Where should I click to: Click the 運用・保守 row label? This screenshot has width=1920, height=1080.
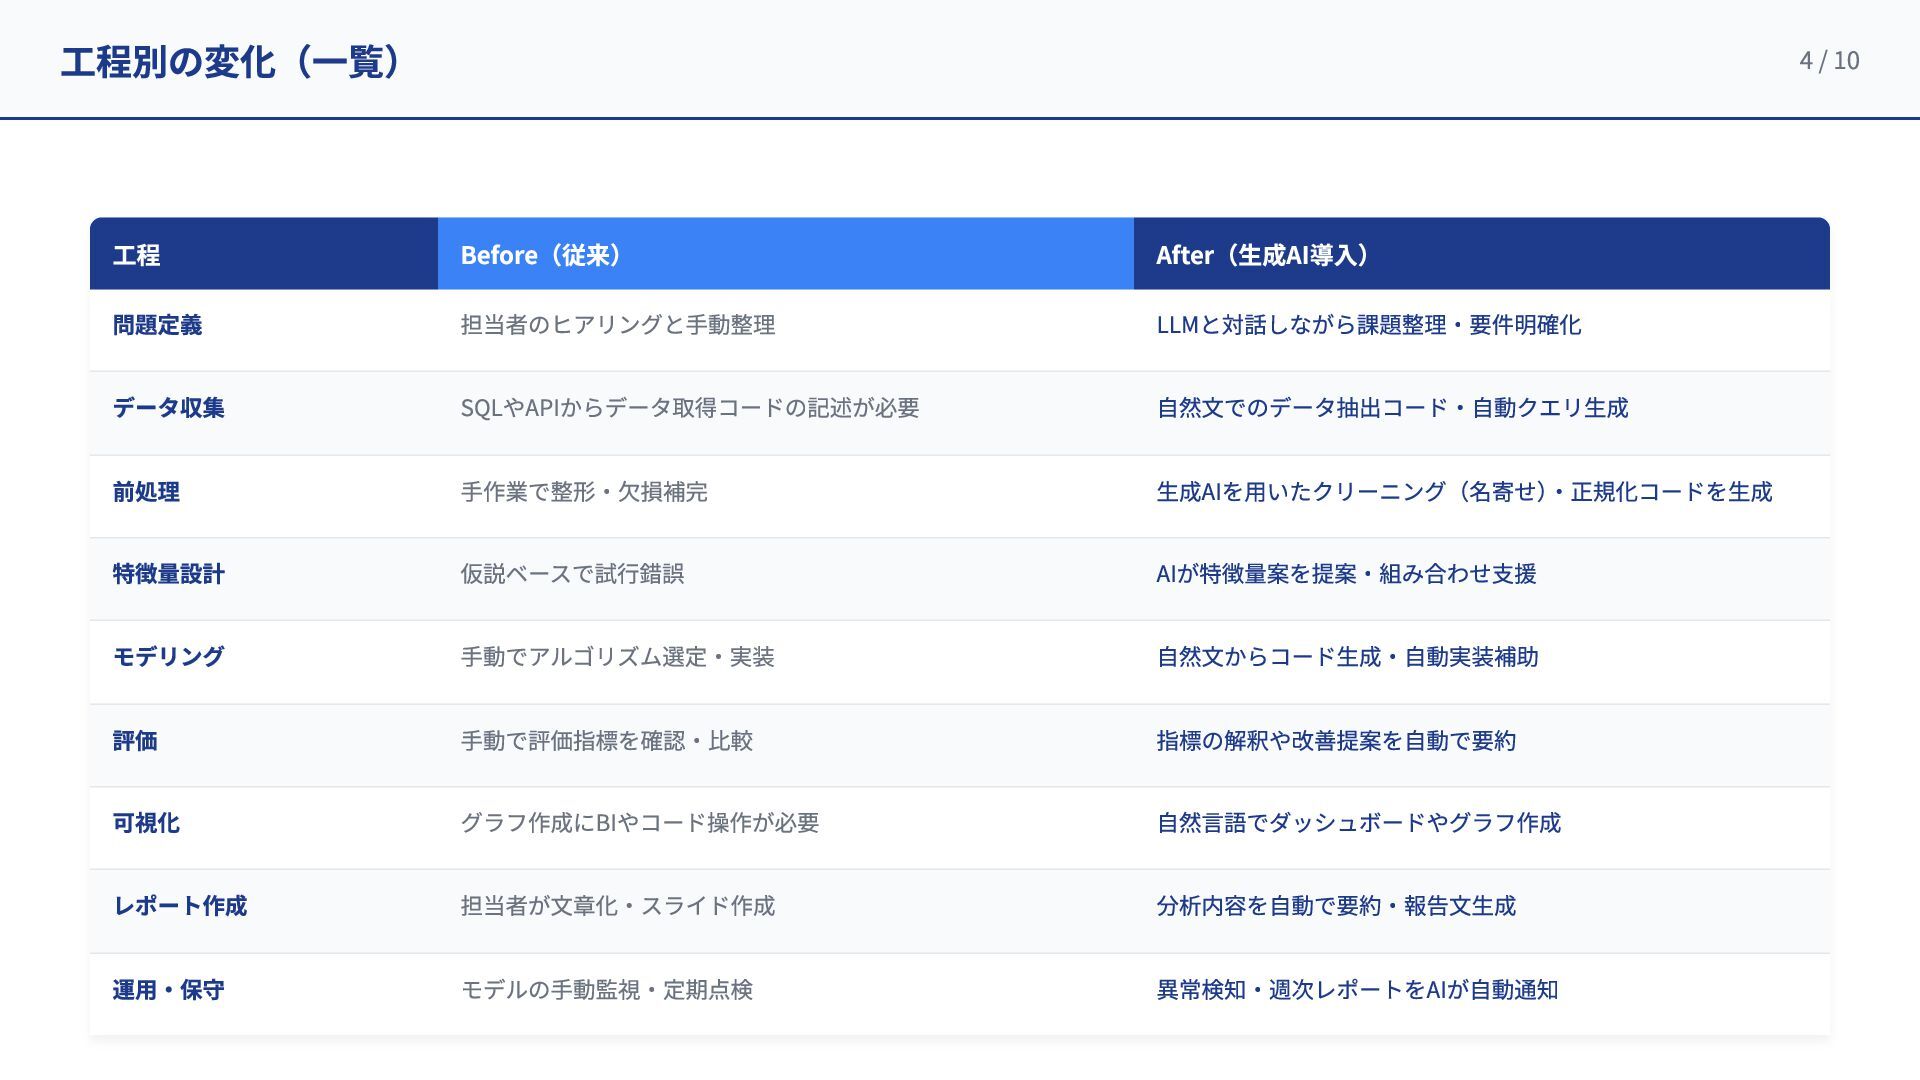click(168, 990)
